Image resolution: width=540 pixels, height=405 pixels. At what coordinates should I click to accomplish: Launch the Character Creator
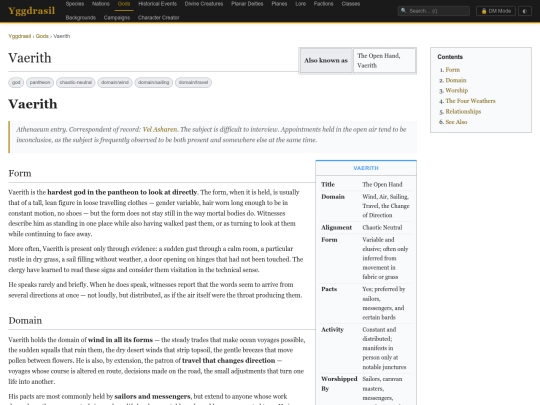pyautogui.click(x=158, y=18)
